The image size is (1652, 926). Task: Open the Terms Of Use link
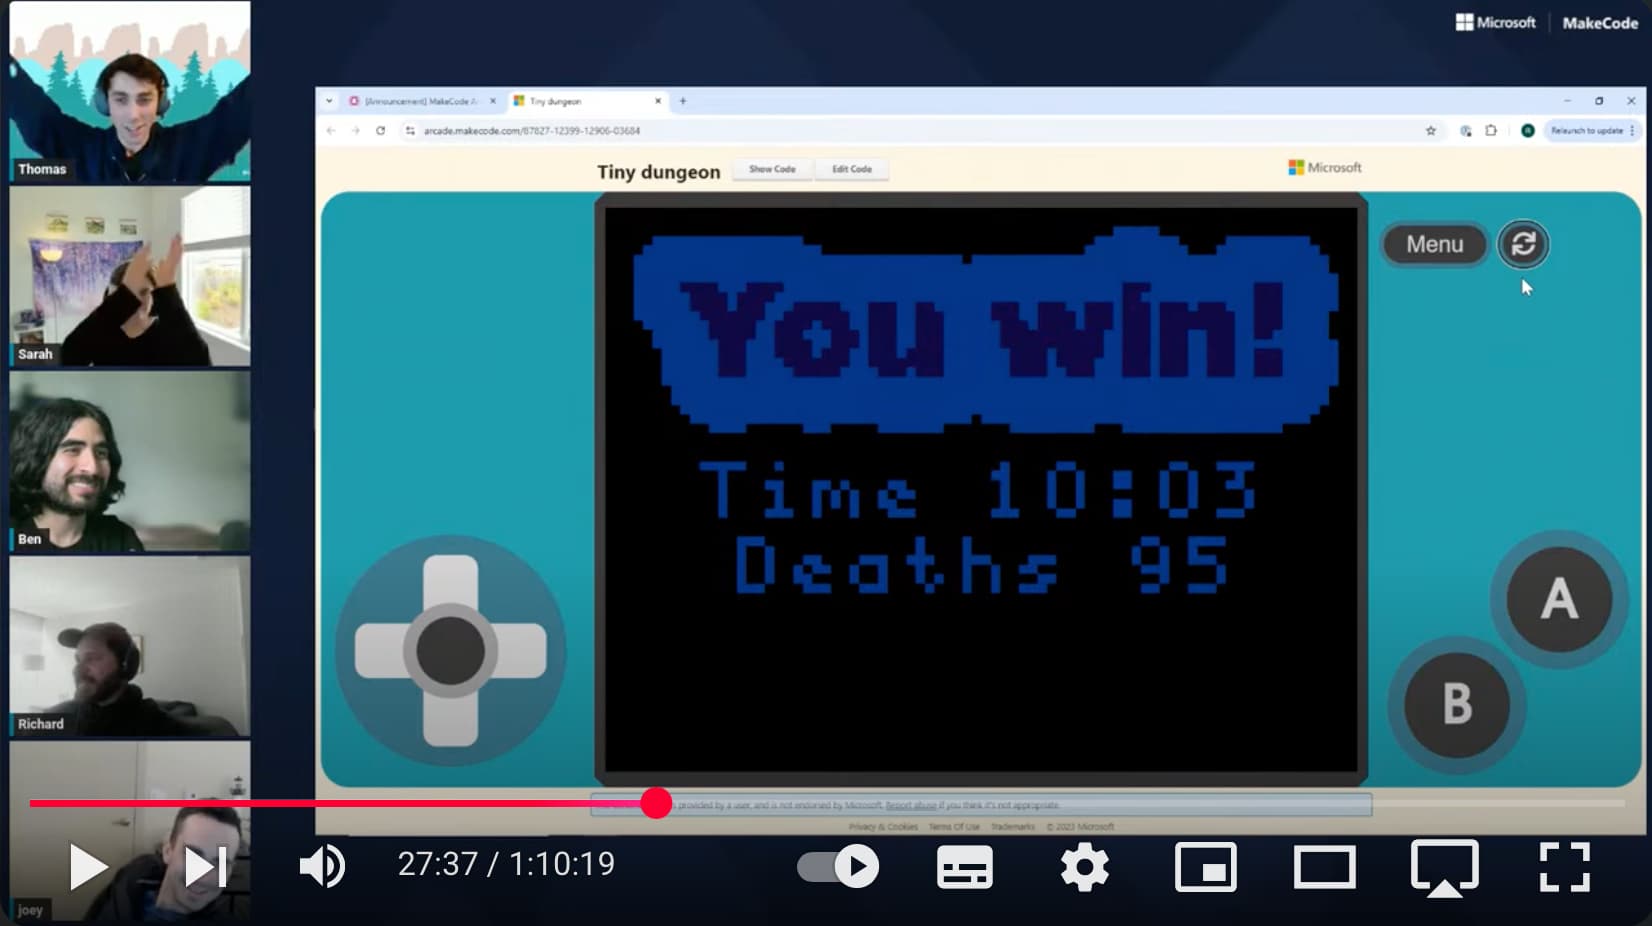pos(954,827)
